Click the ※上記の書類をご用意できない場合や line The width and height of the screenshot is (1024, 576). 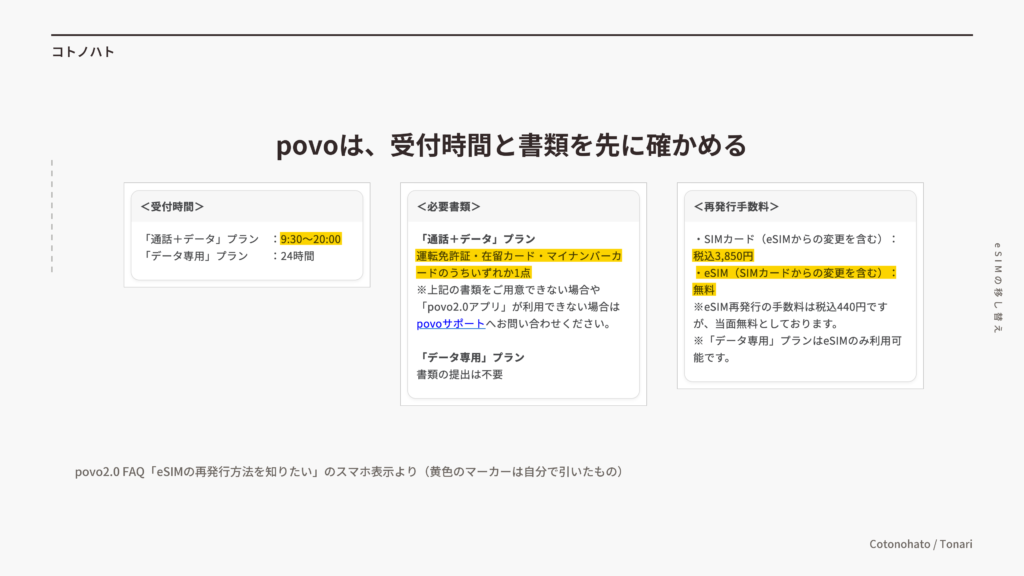click(508, 290)
